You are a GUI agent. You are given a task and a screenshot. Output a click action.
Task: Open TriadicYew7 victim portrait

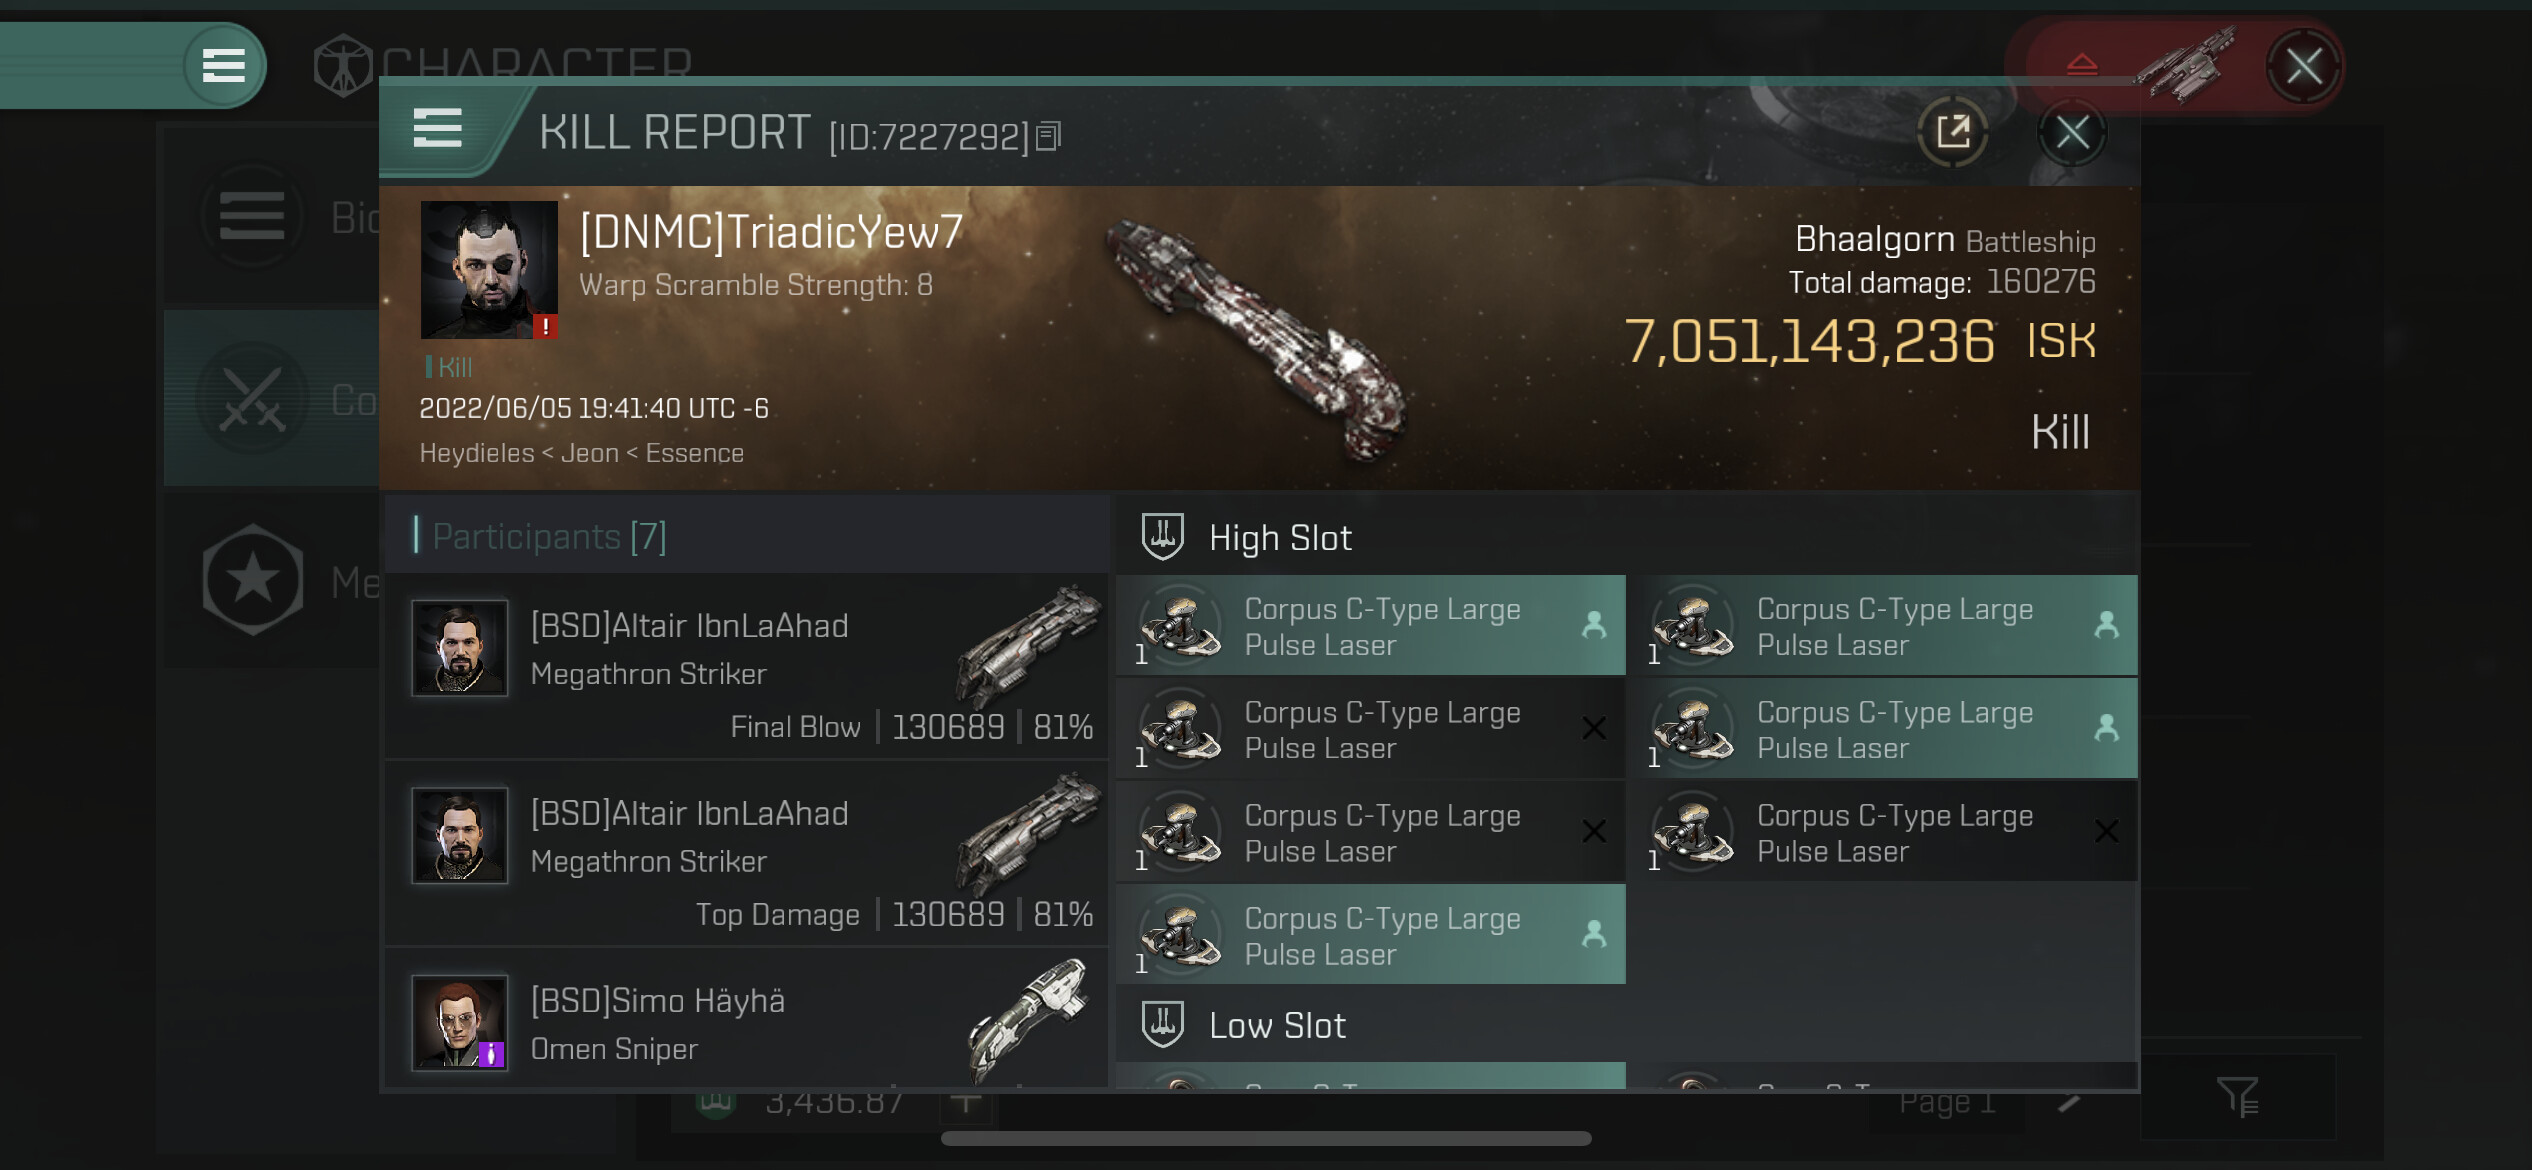(489, 270)
